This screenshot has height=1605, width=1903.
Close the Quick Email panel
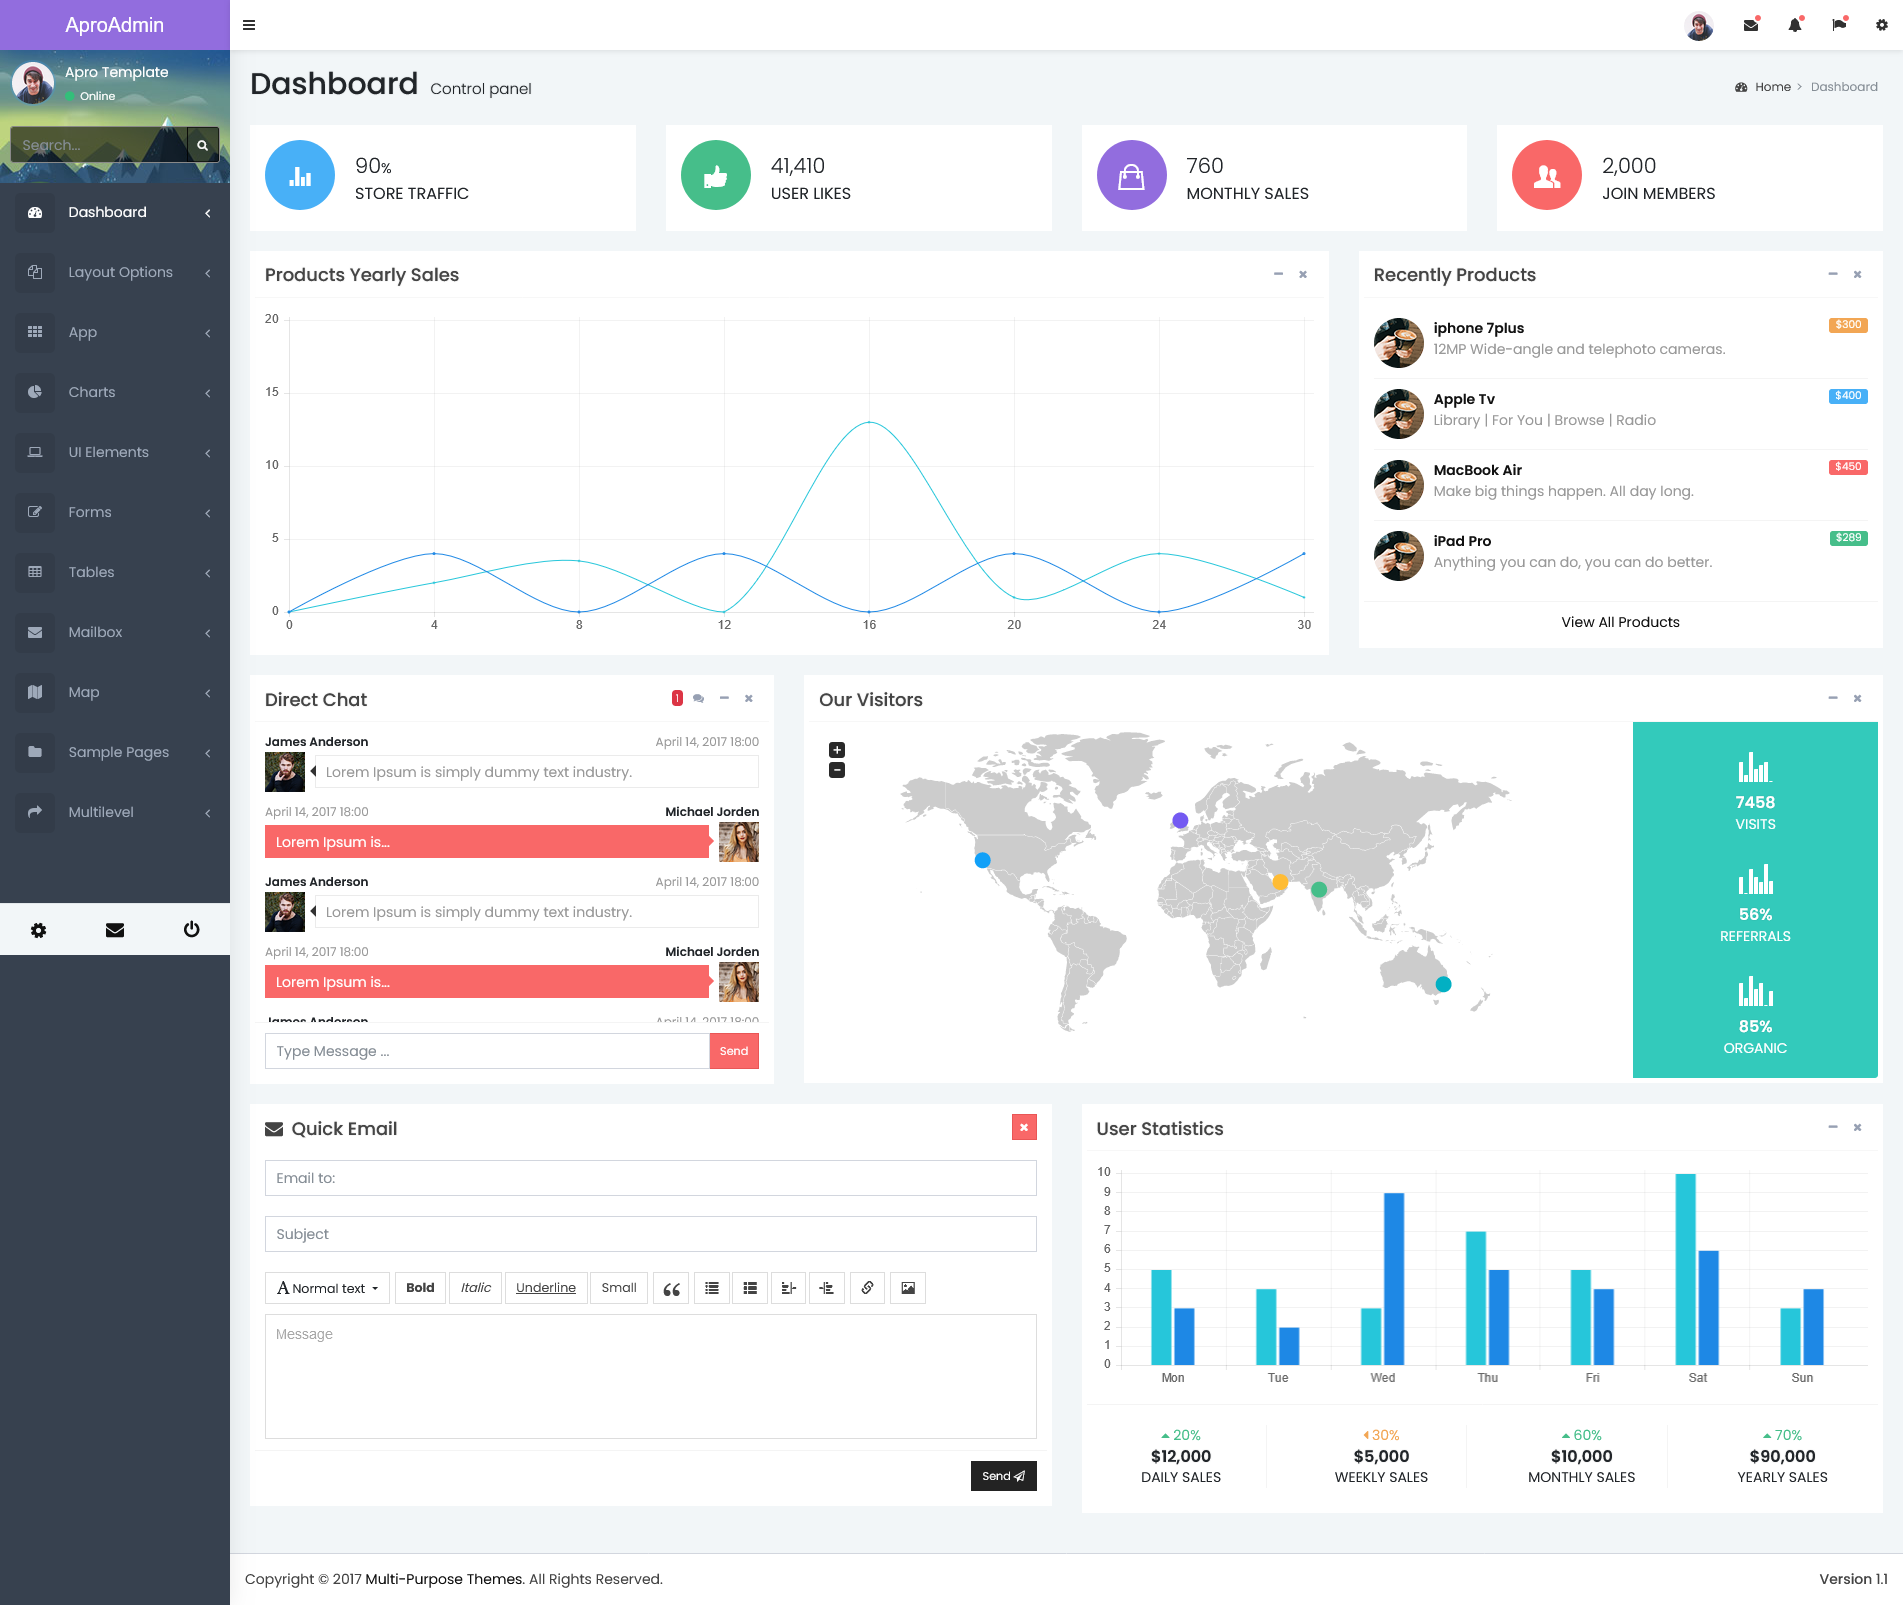pos(1024,1127)
